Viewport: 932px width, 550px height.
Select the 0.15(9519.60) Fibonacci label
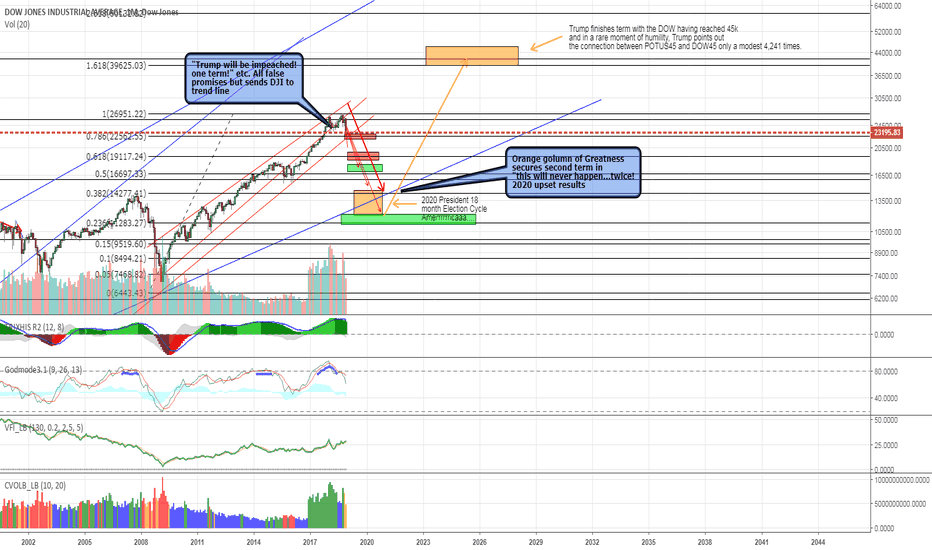click(x=120, y=244)
